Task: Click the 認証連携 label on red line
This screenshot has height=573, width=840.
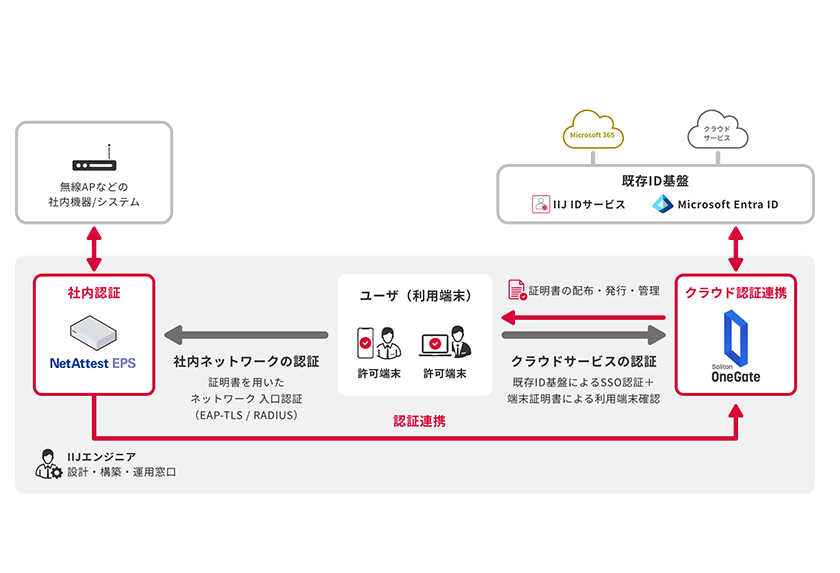Action: 419,421
